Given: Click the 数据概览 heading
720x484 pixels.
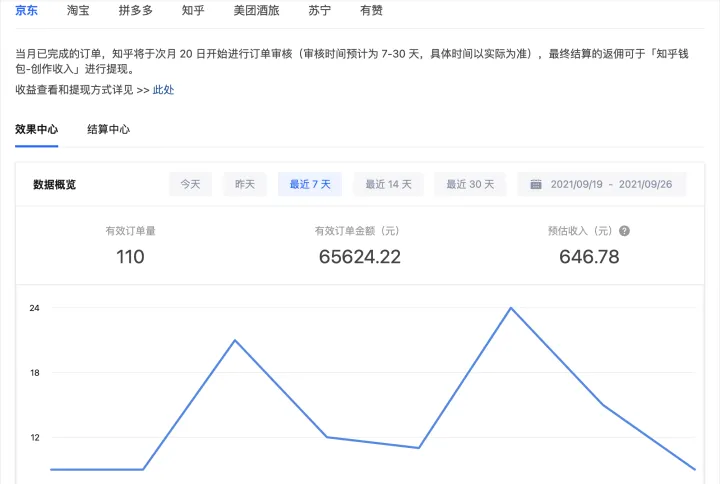Looking at the screenshot, I should coord(54,185).
